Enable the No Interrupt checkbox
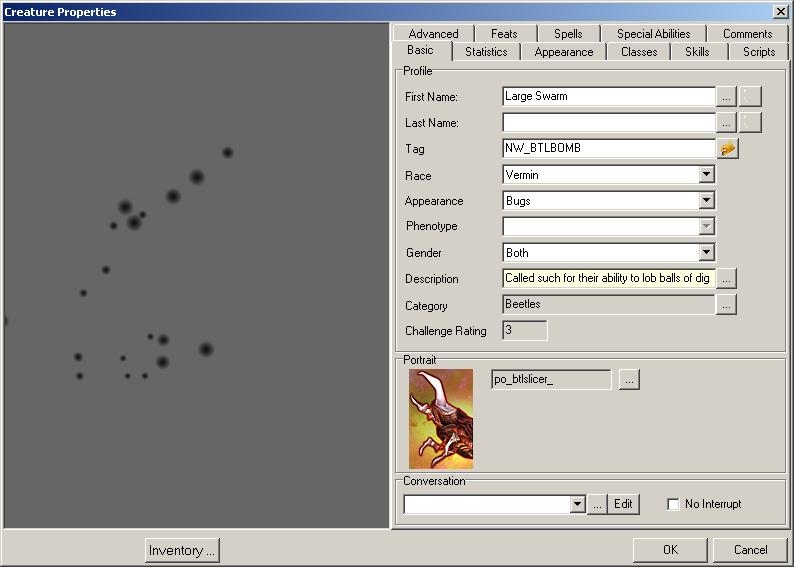Viewport: 794px width, 567px height. click(x=674, y=504)
